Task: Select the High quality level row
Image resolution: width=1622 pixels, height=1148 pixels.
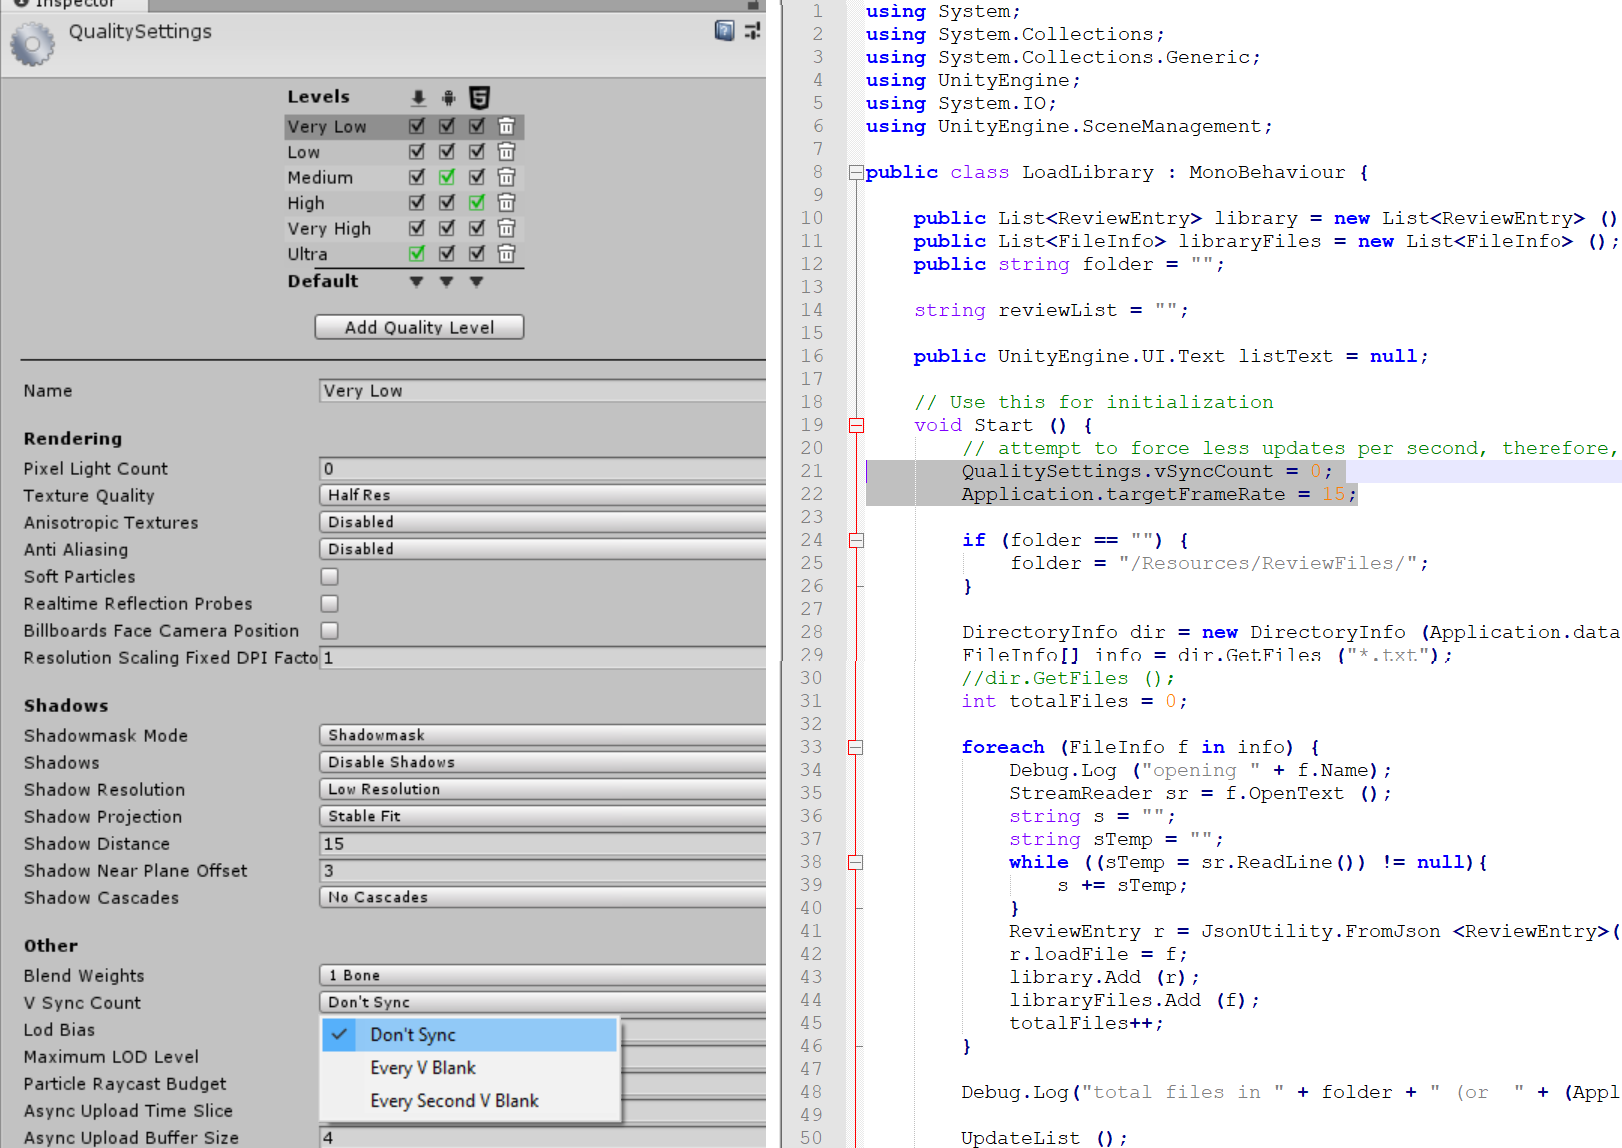Action: 340,203
